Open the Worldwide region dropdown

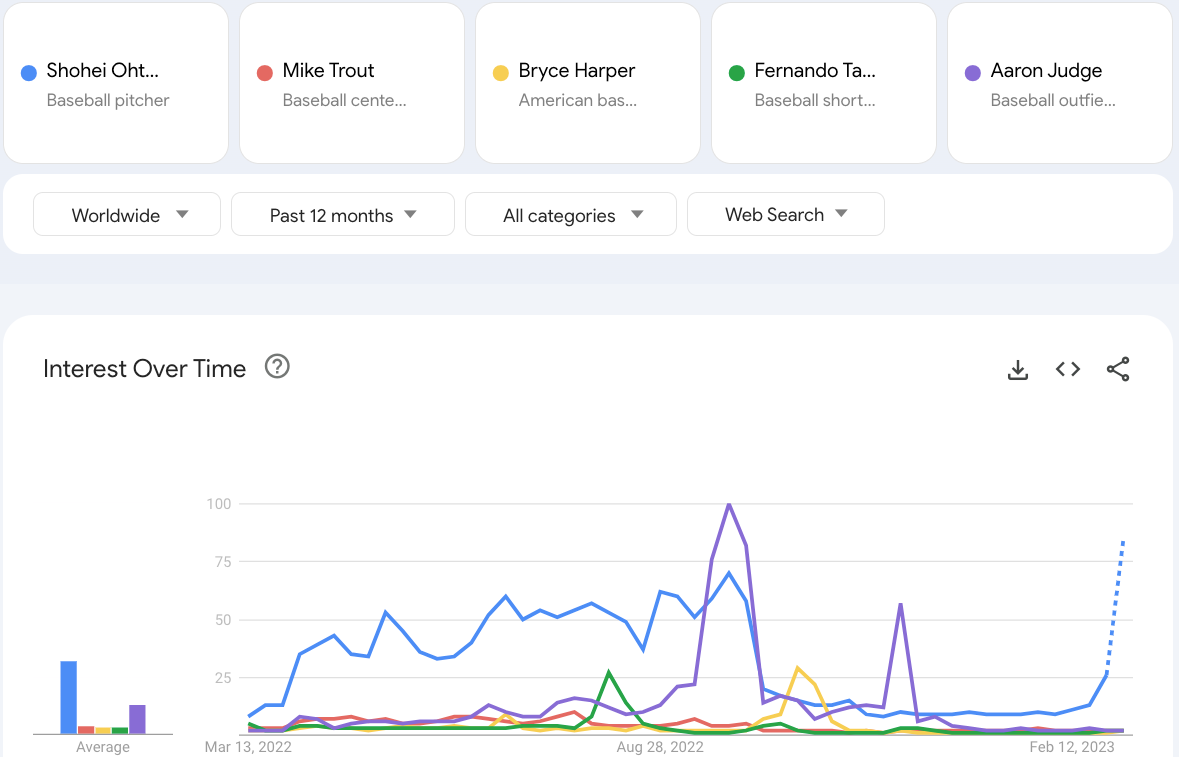click(x=127, y=214)
